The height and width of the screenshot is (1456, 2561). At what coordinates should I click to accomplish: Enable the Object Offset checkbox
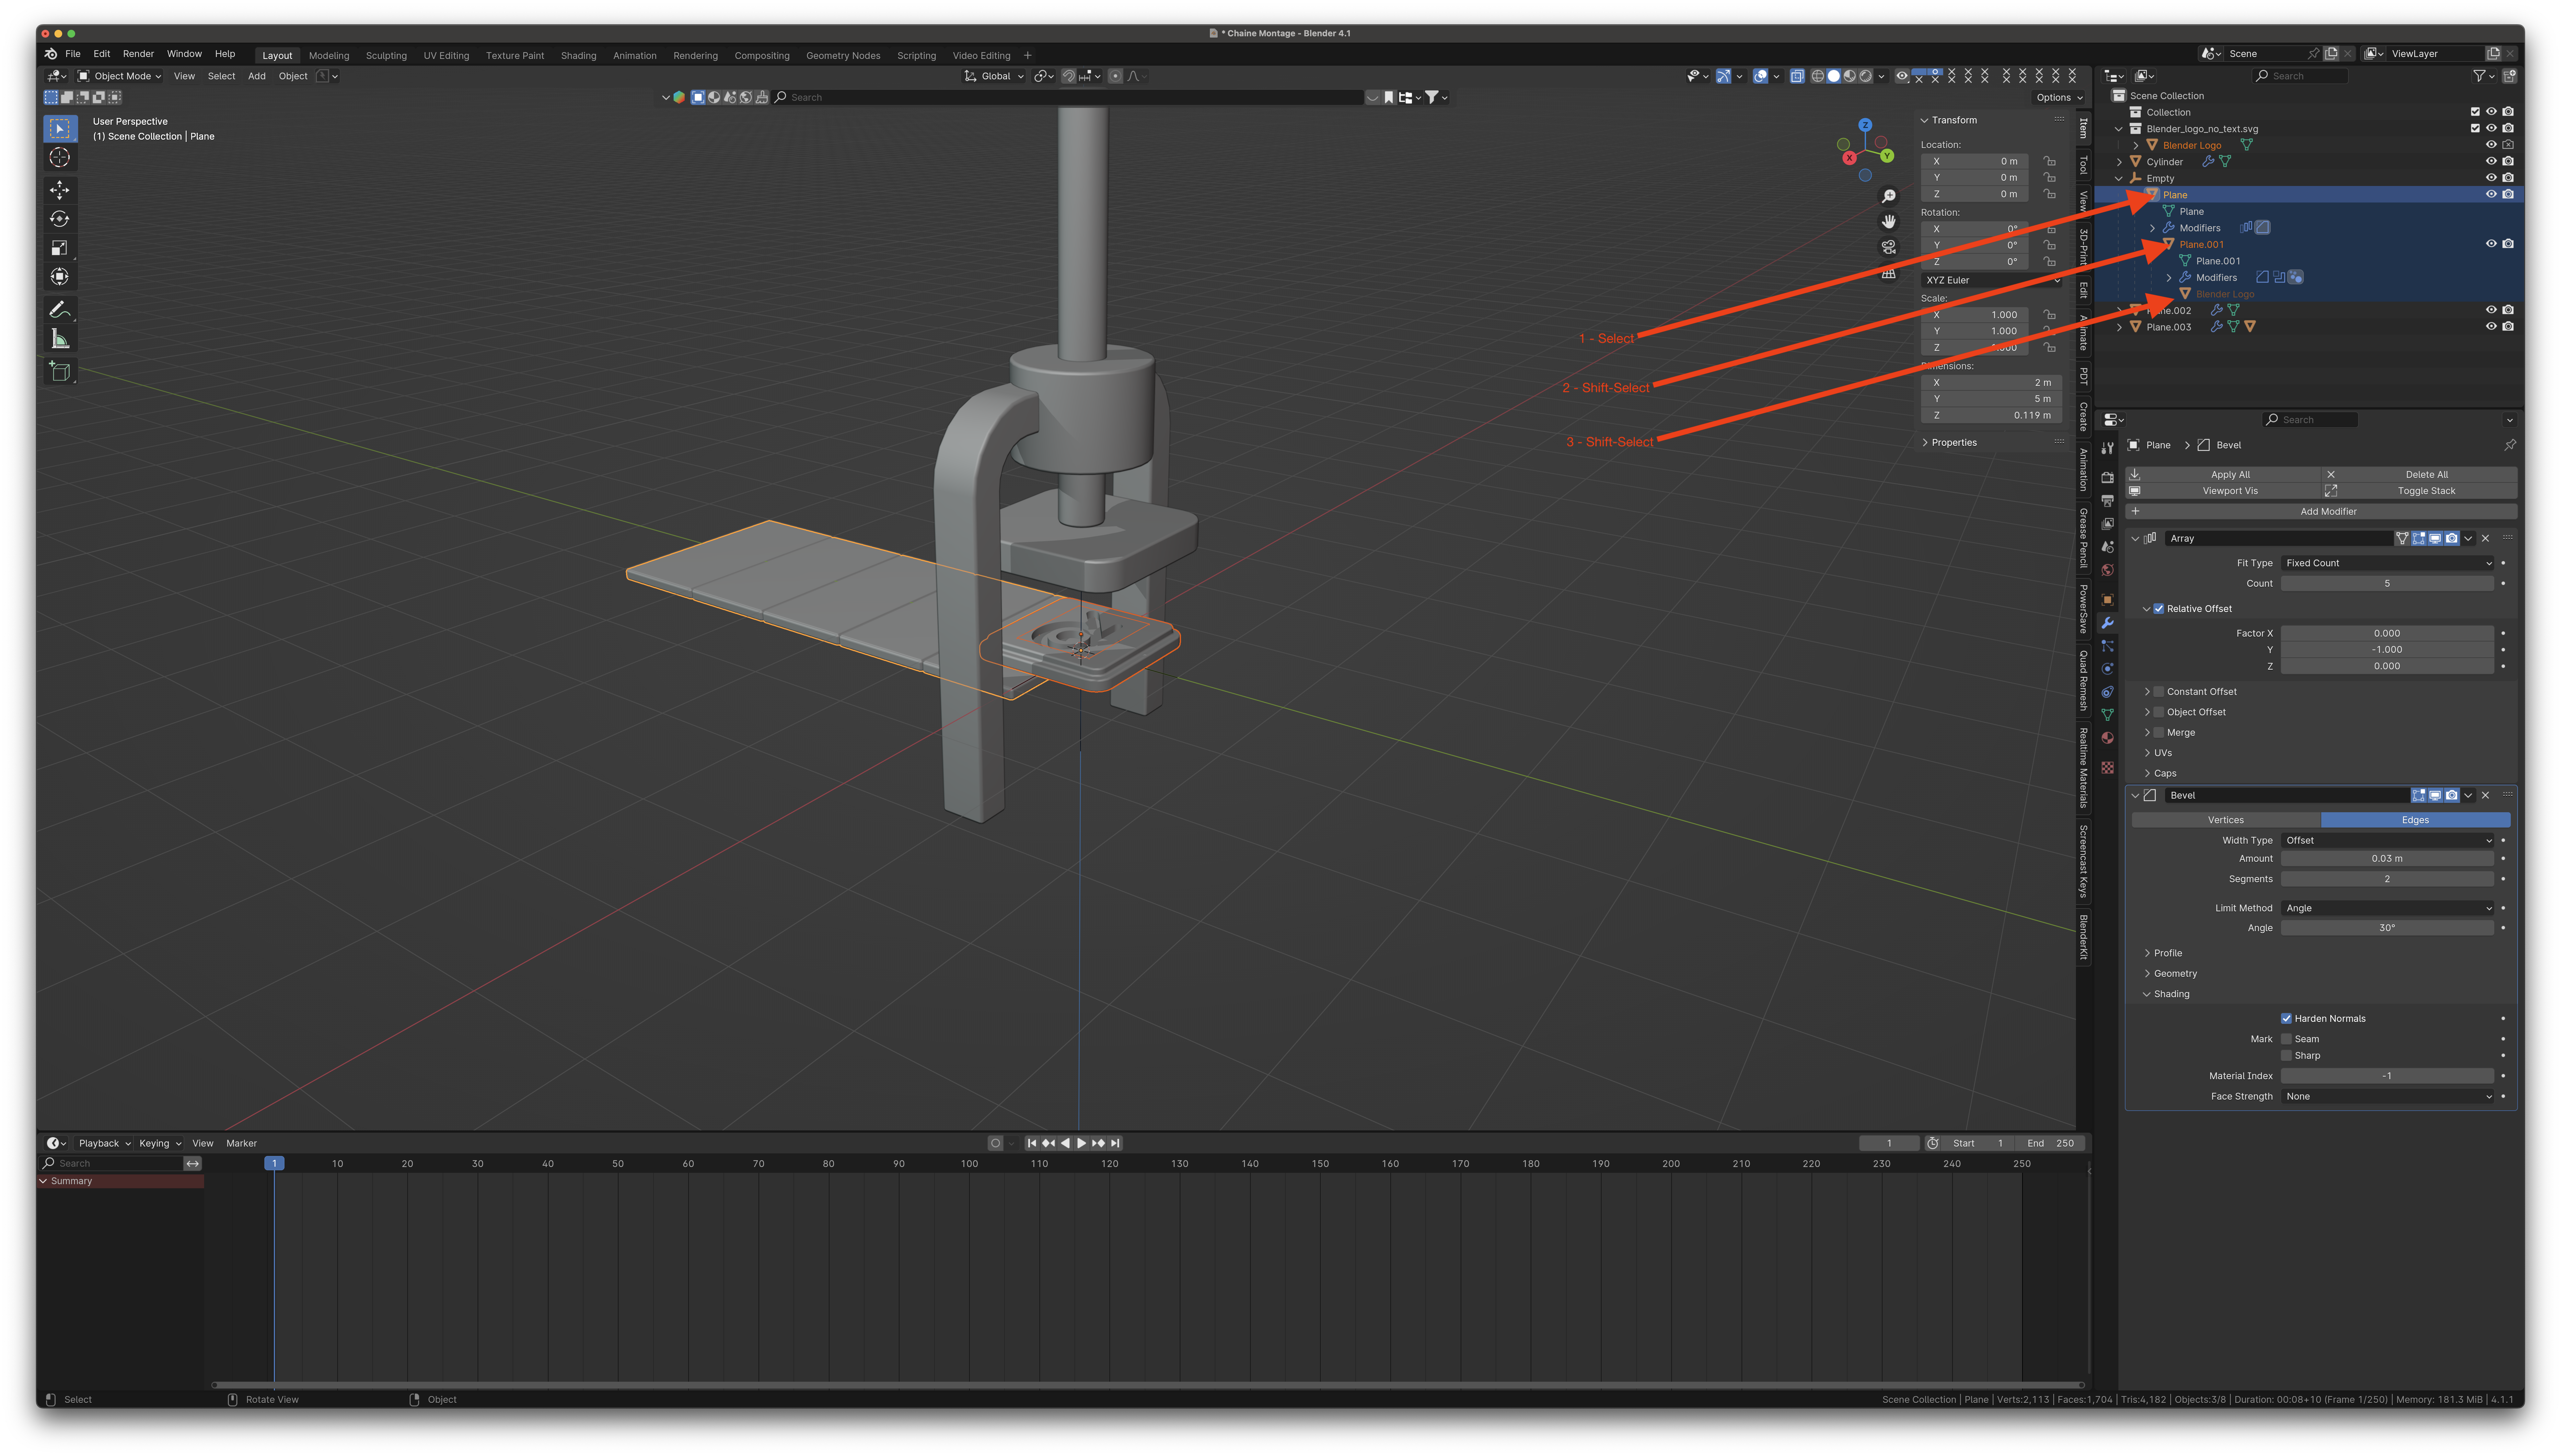[x=2159, y=712]
